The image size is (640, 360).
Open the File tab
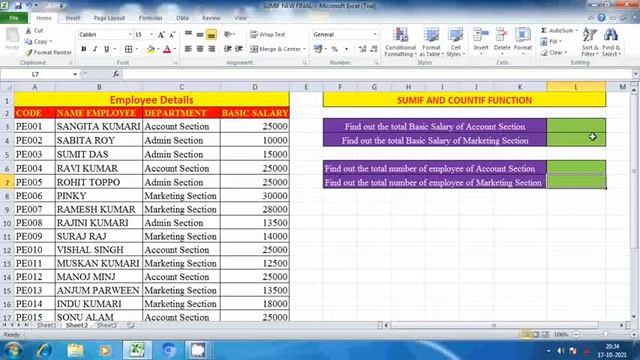pyautogui.click(x=14, y=18)
